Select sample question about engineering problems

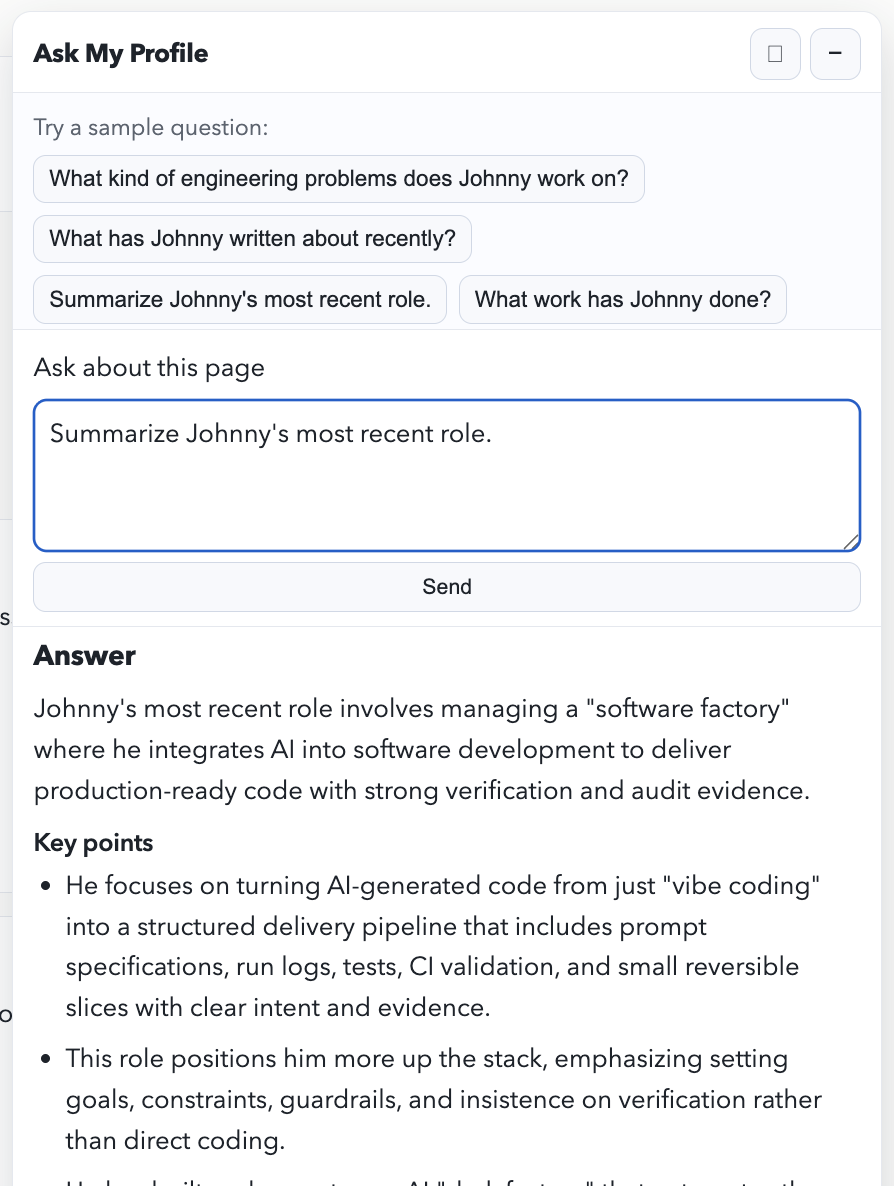pos(339,179)
